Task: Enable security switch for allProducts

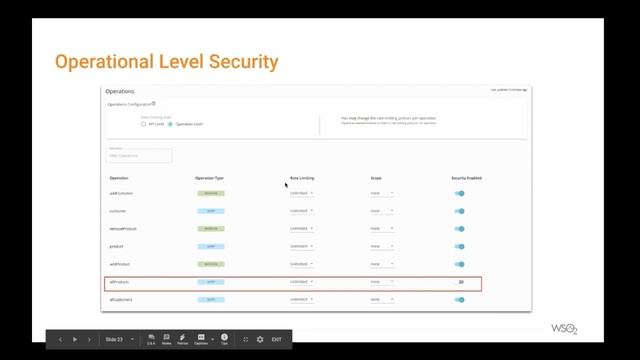Action: (x=460, y=282)
